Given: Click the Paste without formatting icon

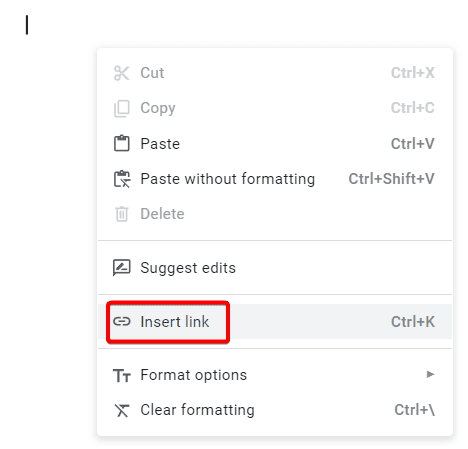Looking at the screenshot, I should tap(122, 179).
